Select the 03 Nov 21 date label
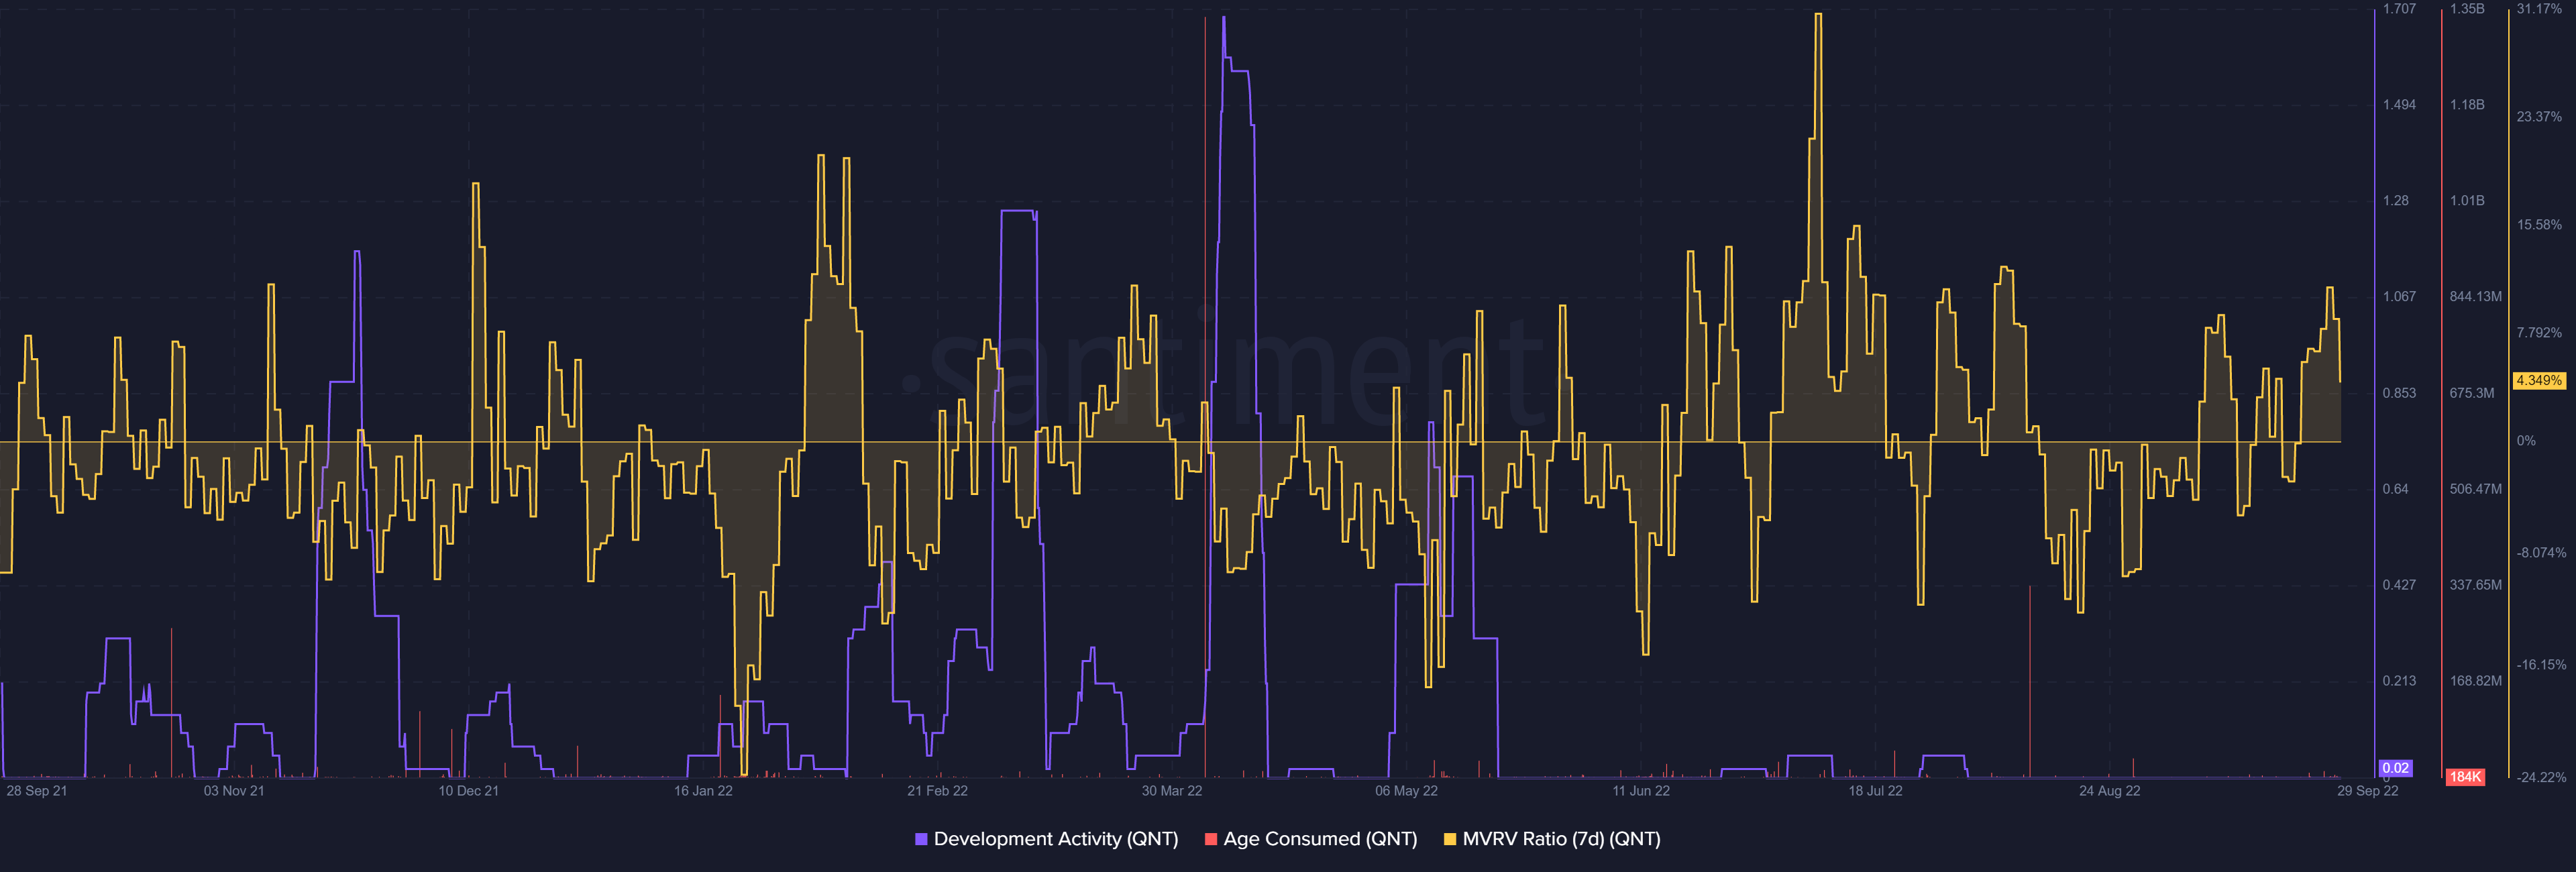Viewport: 2576px width, 872px height. [234, 791]
